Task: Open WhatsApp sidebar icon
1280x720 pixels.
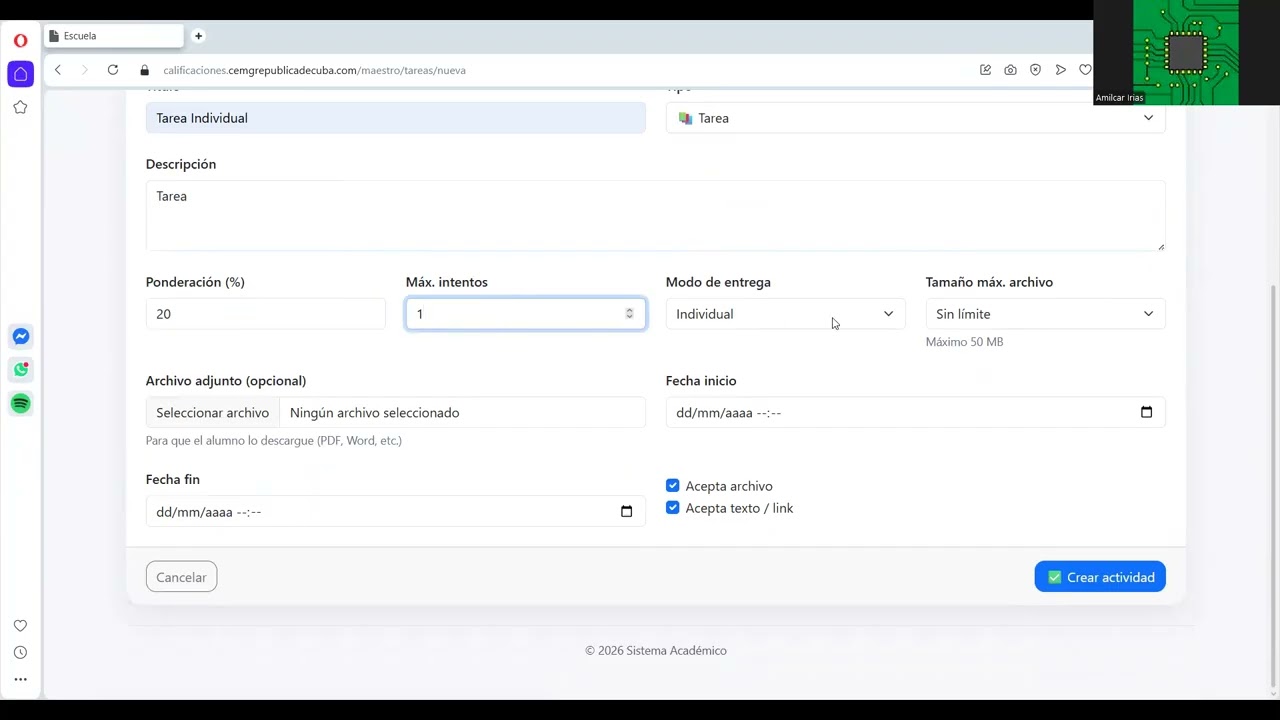Action: point(20,370)
